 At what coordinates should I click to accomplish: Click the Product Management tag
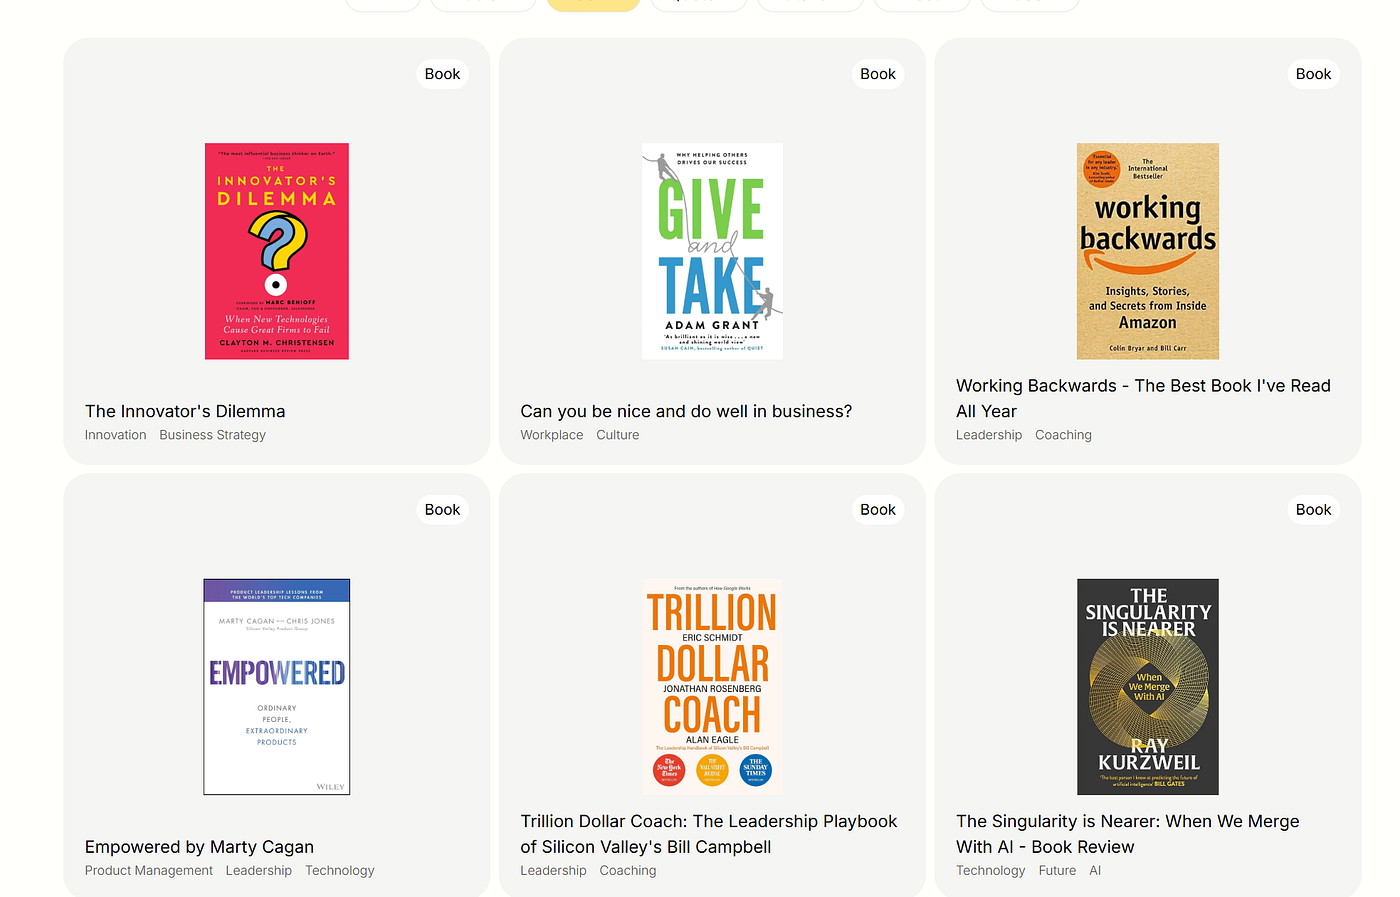(148, 871)
